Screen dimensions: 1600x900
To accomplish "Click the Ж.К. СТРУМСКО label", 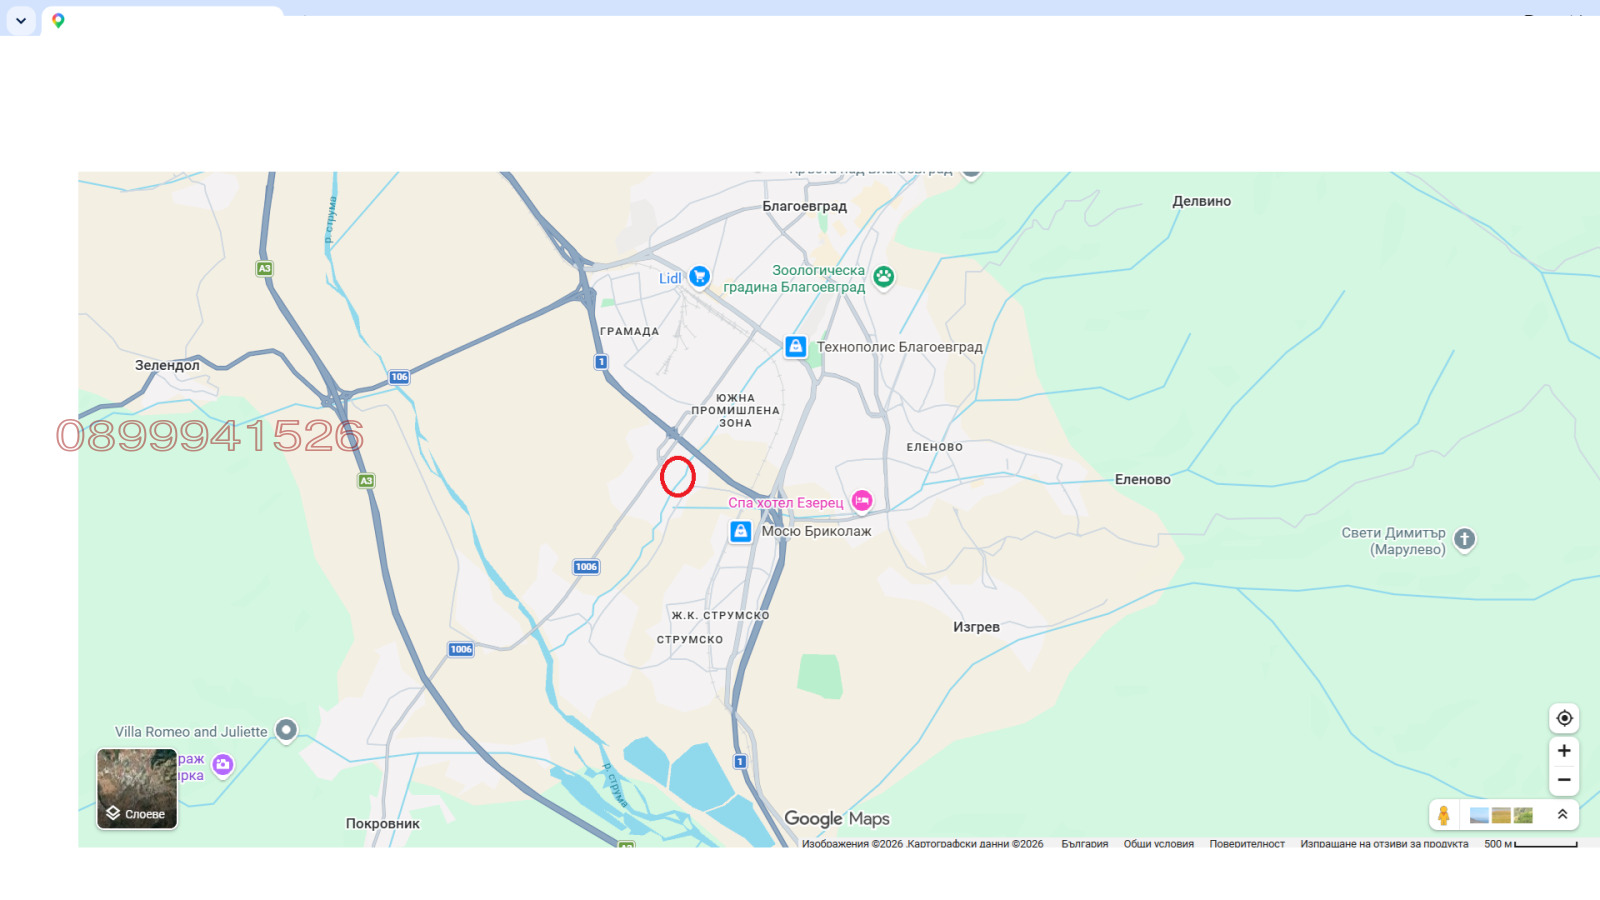I will point(720,615).
